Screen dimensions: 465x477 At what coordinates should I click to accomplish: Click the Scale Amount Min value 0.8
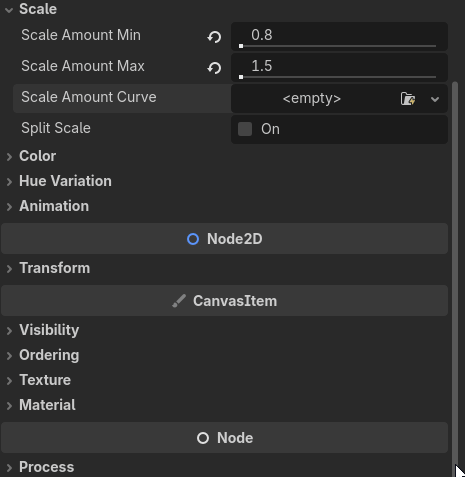pos(262,35)
